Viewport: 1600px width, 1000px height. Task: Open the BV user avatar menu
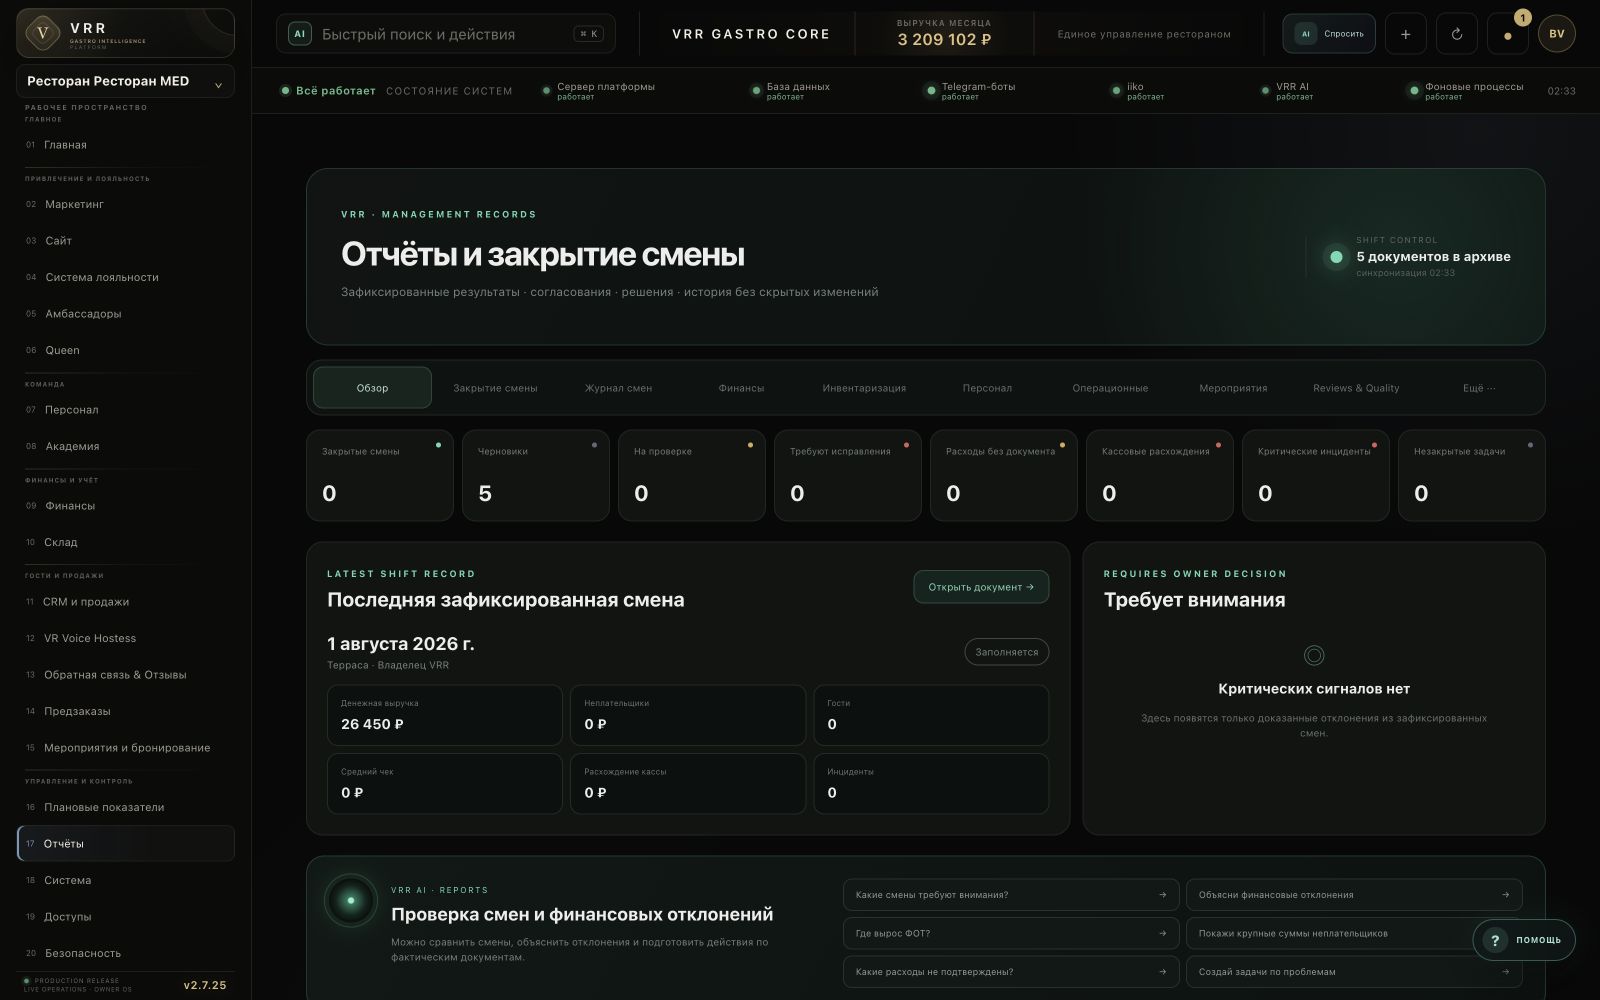[x=1557, y=34]
